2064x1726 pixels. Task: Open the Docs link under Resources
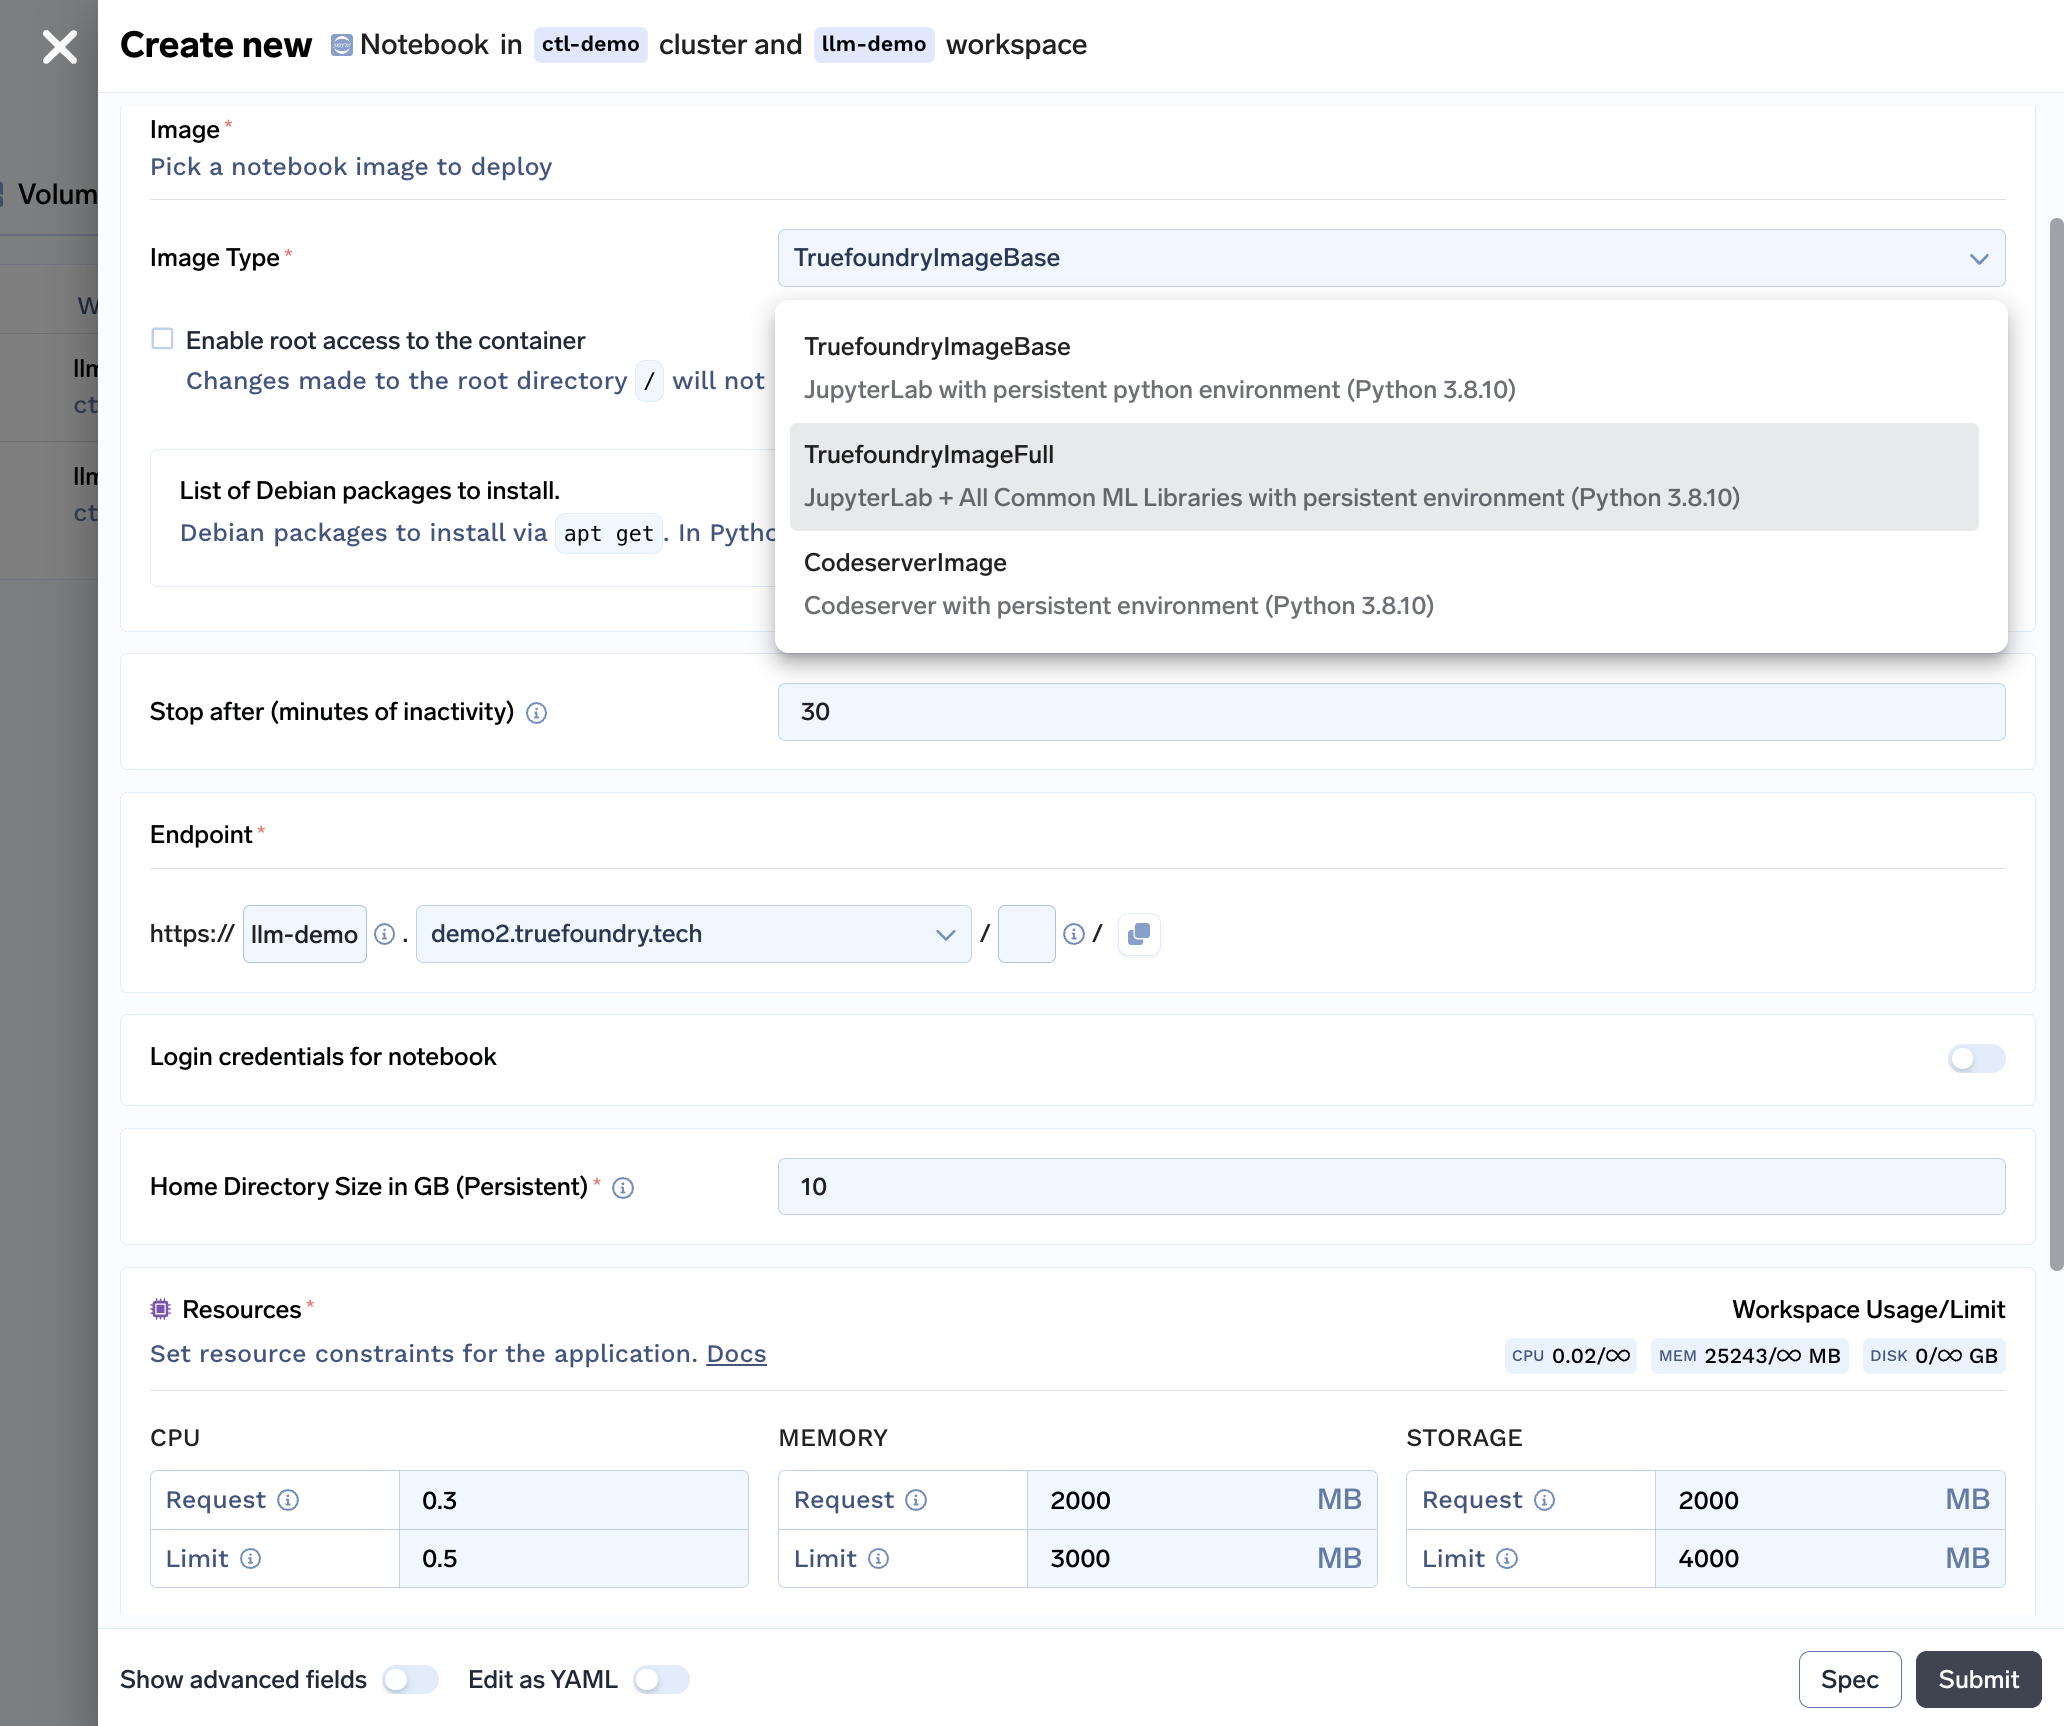[736, 1354]
